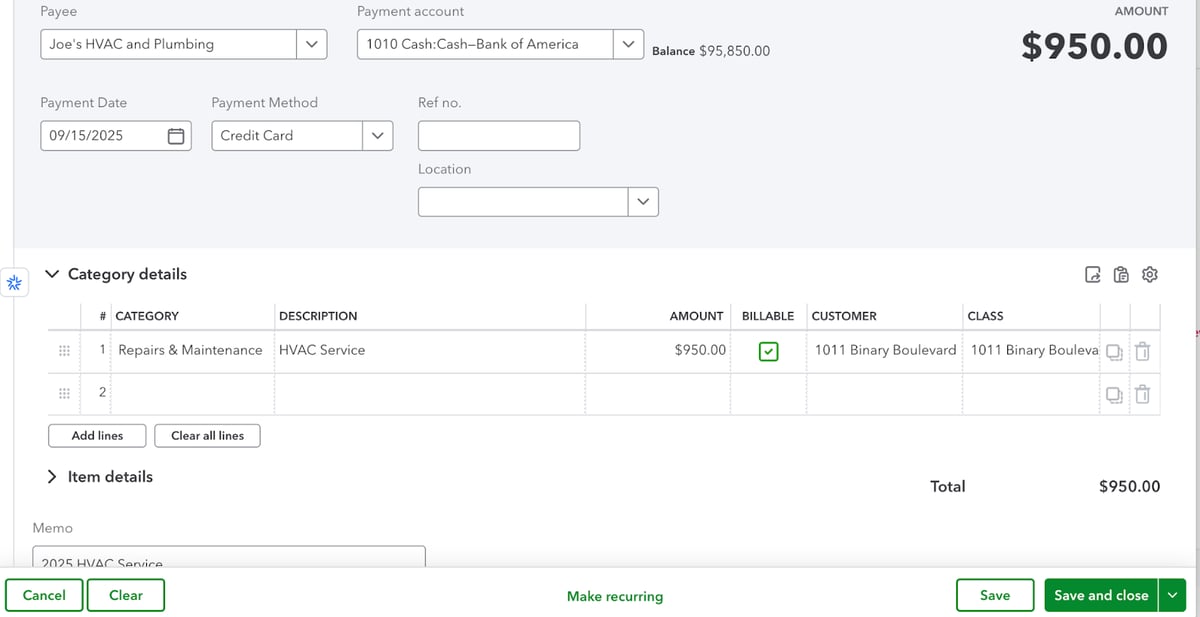Expand the Payment Method dropdown

point(377,136)
